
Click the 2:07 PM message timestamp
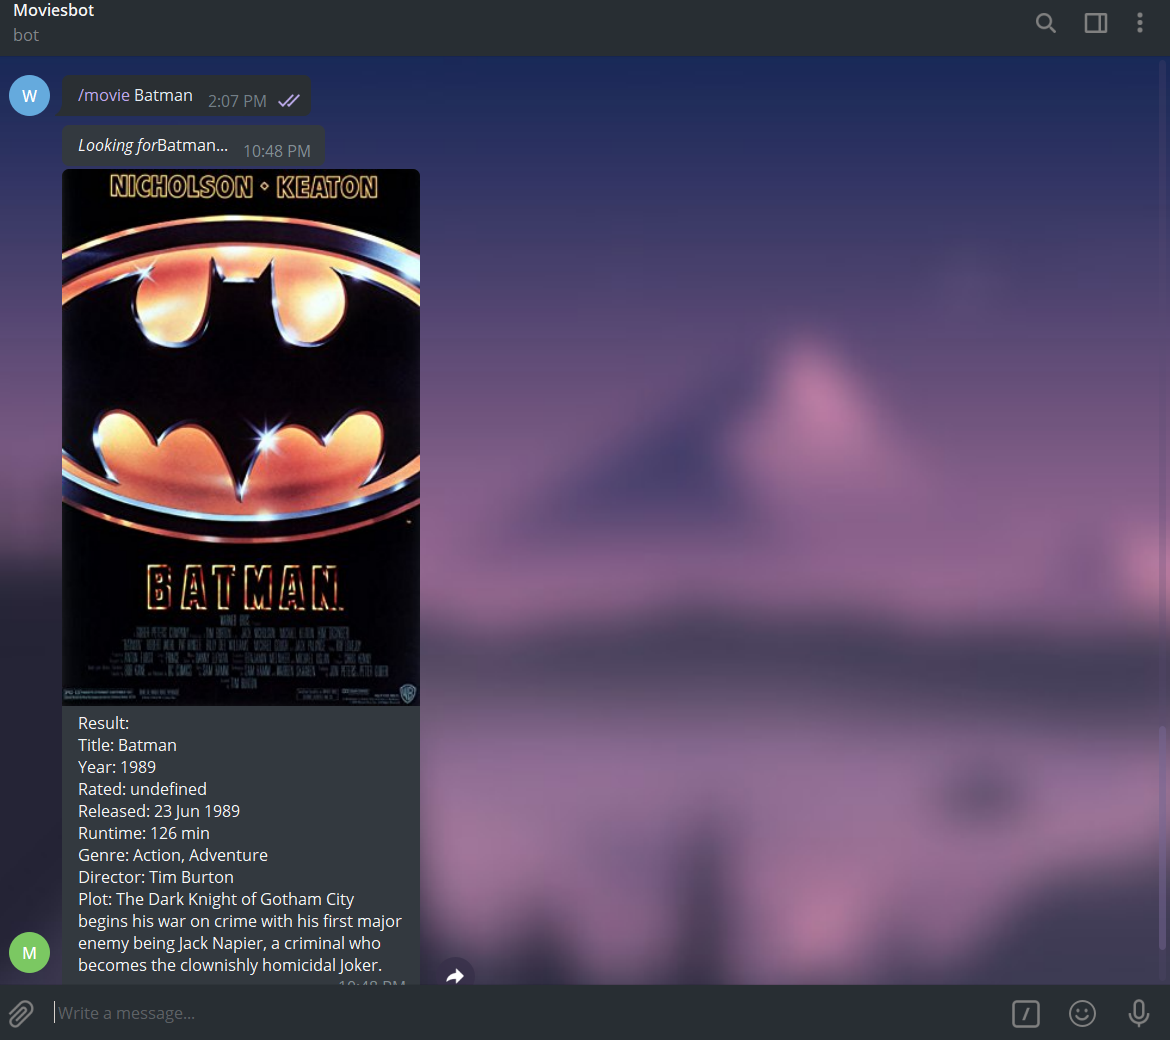(237, 101)
